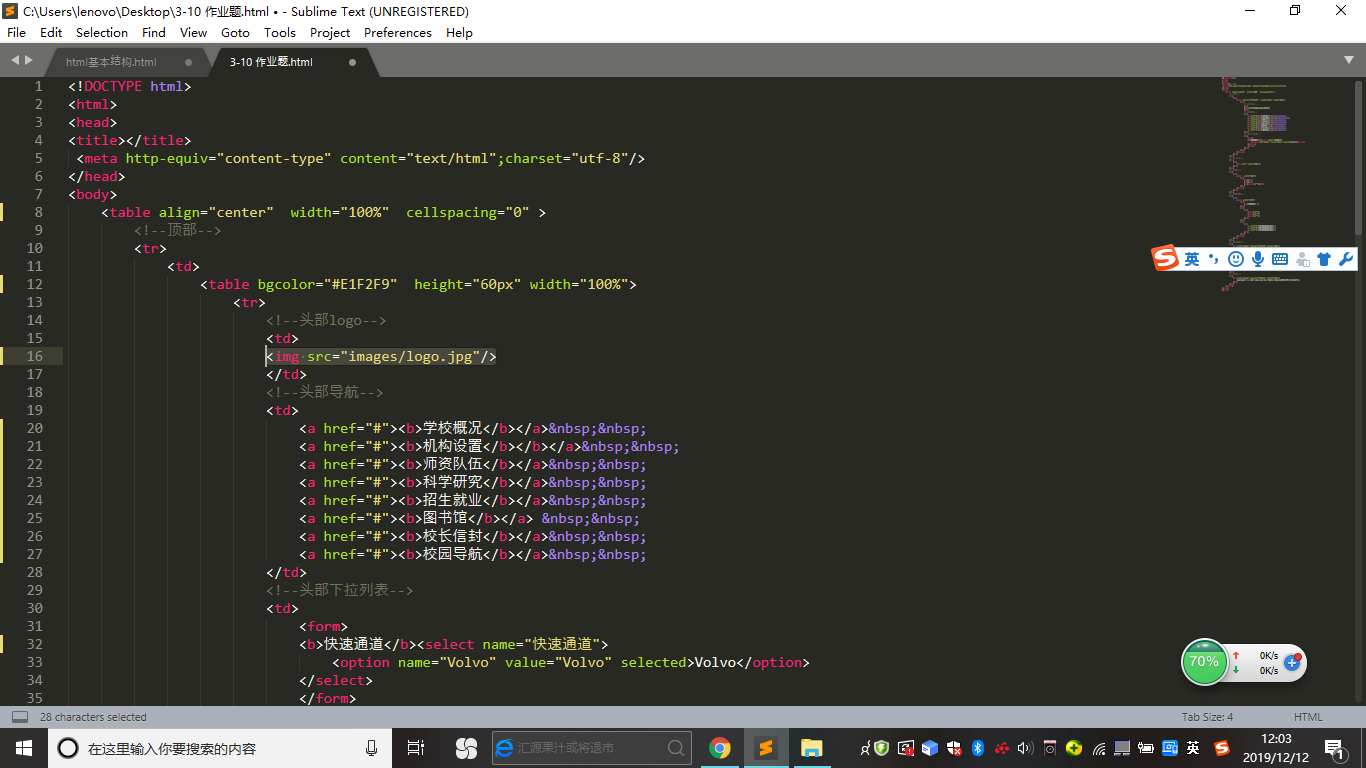Open the notification action center icon
The image size is (1366, 768).
(1334, 748)
